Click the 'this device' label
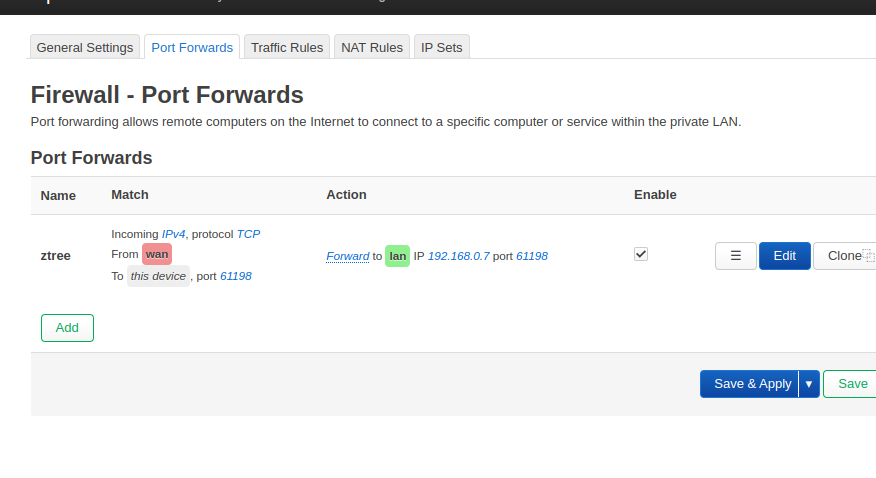This screenshot has height=478, width=876. tap(158, 276)
